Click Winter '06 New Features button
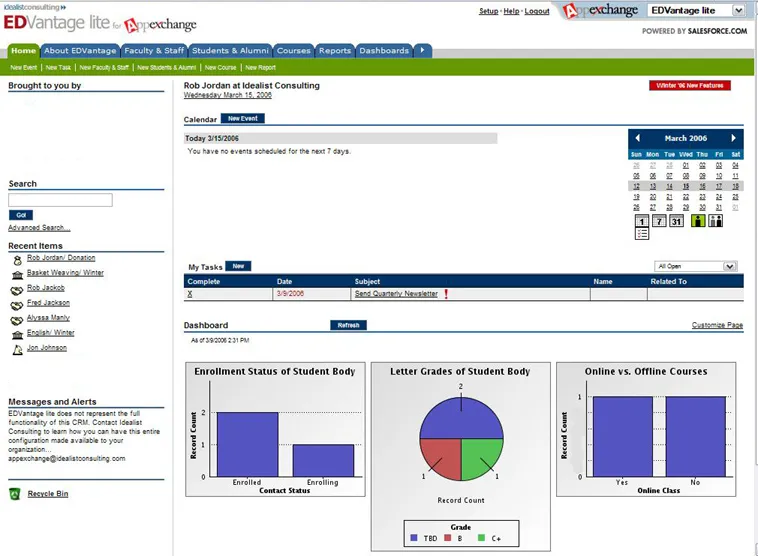The image size is (758, 556). pos(690,85)
